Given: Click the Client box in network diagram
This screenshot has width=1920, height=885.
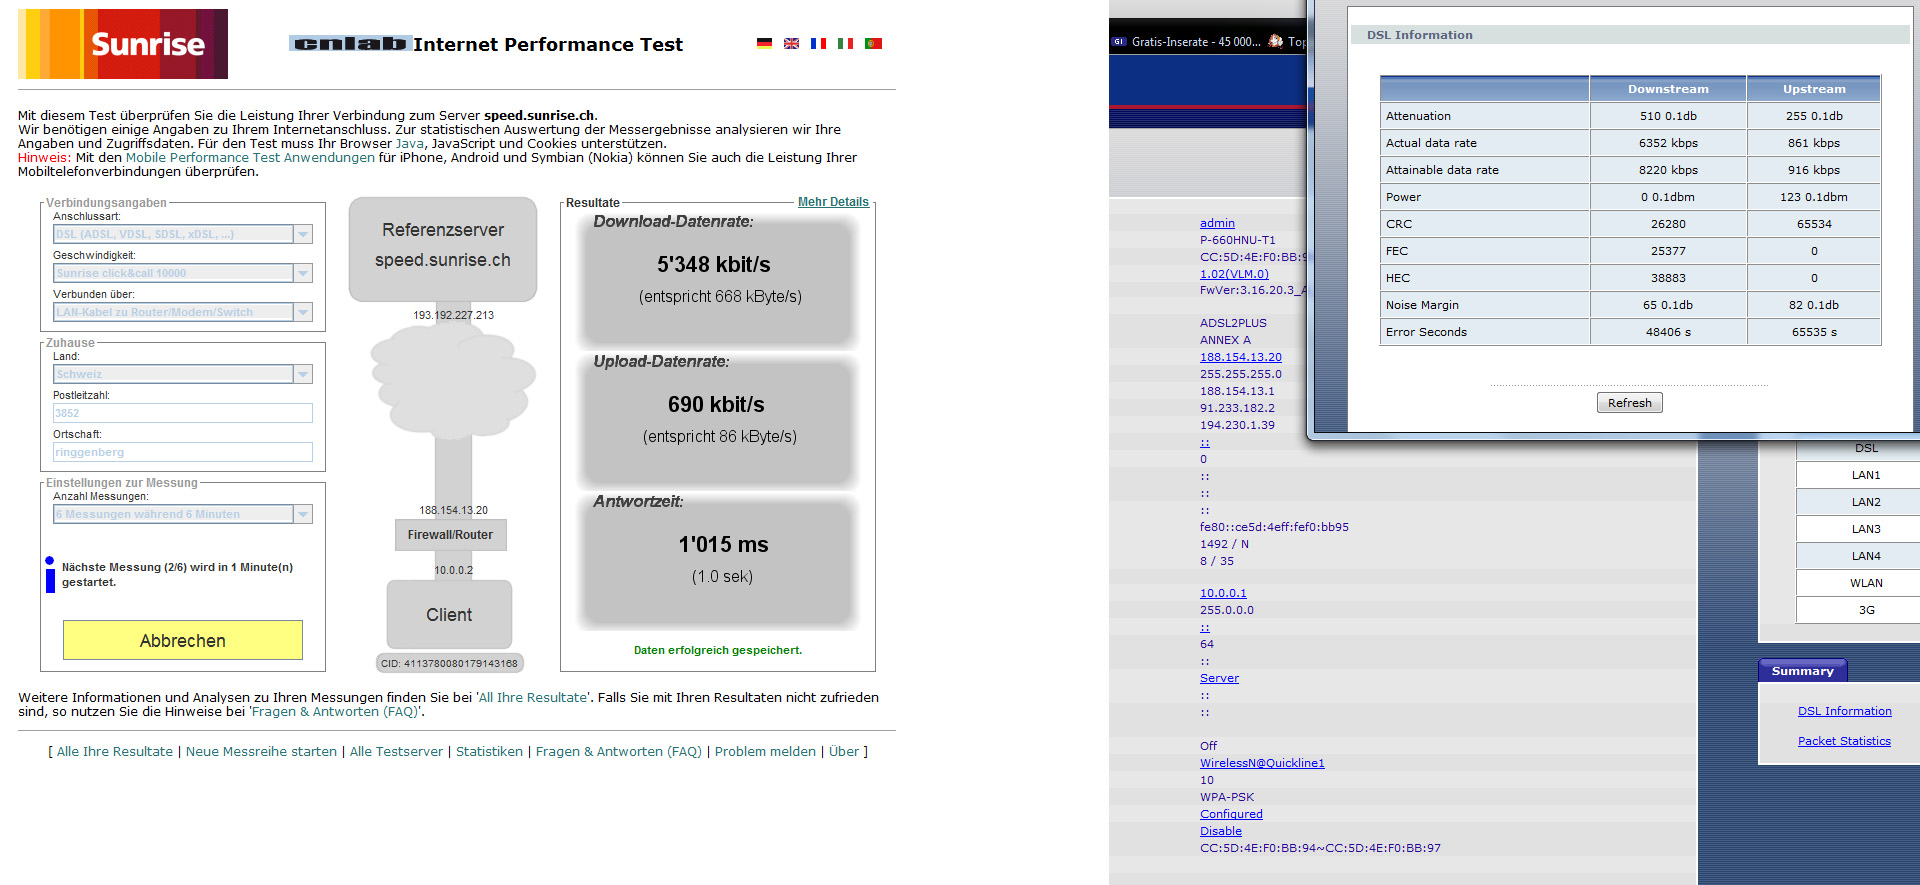Looking at the screenshot, I should pos(449,615).
